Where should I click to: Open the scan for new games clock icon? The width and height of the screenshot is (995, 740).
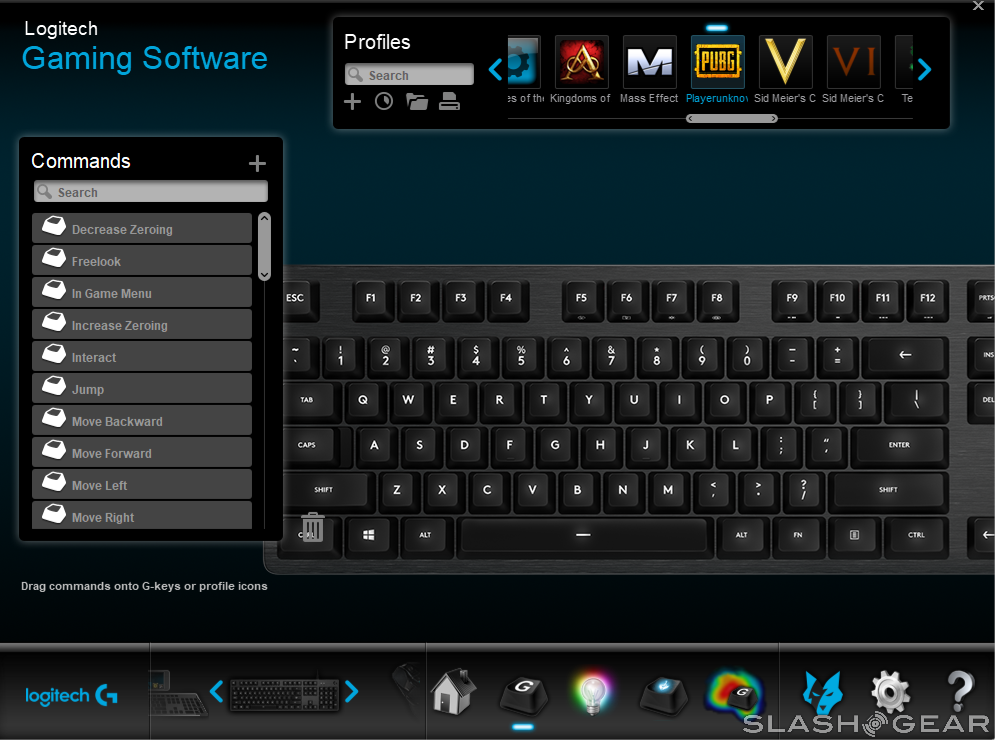tap(384, 102)
